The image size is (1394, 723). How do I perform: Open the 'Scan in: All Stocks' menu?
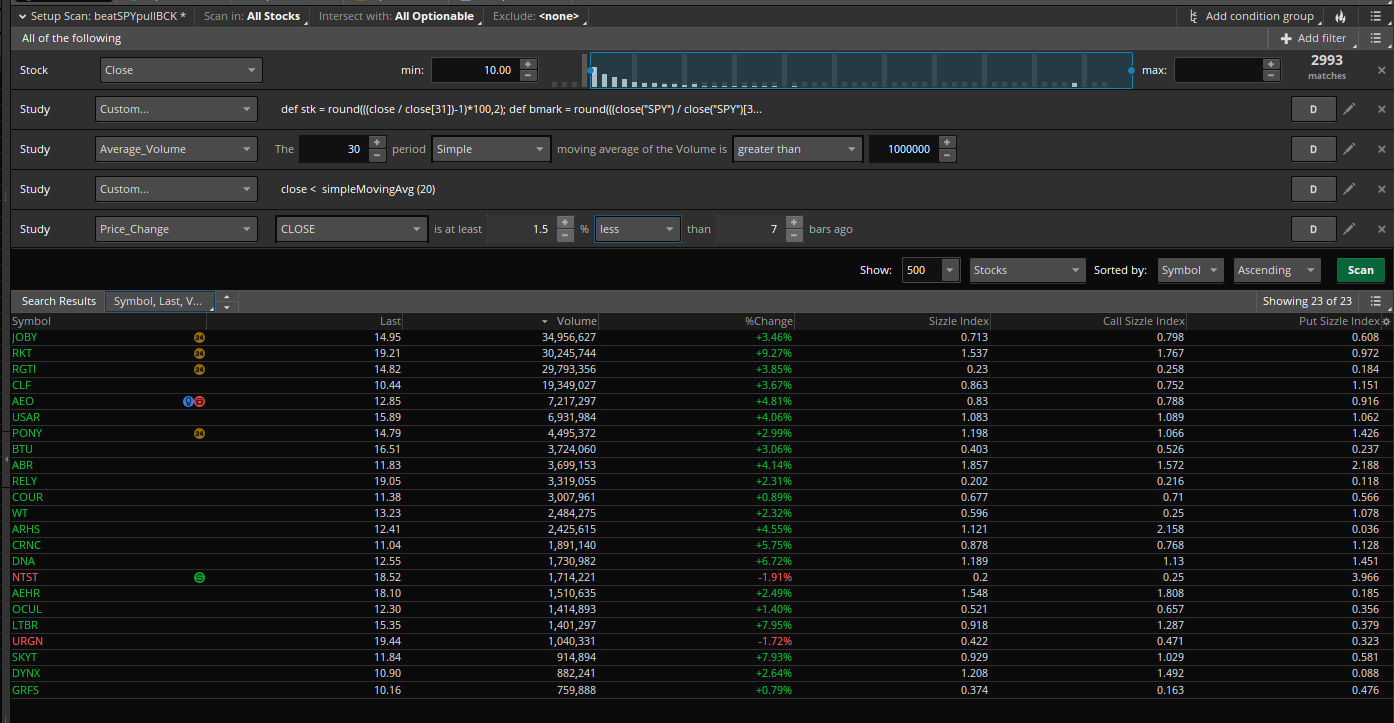[x=251, y=16]
